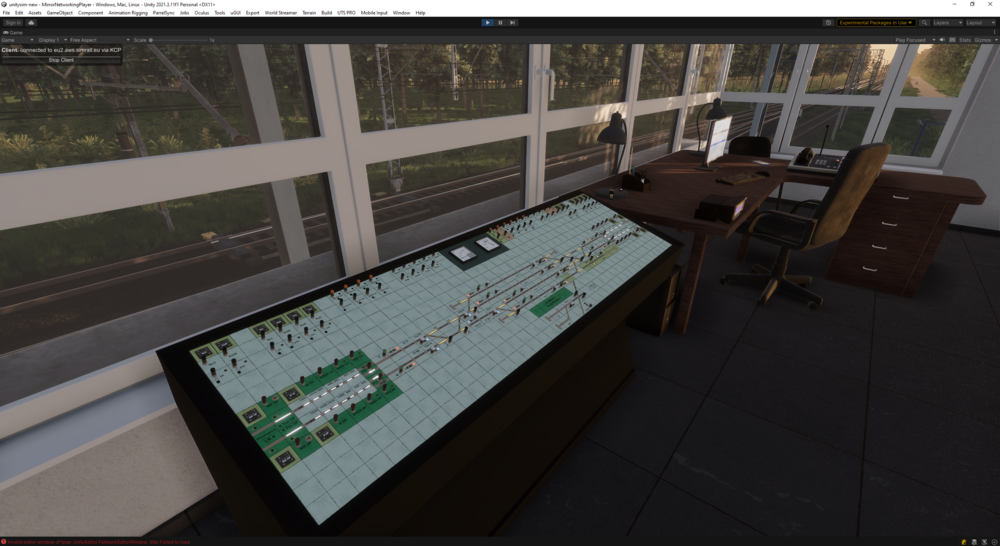
Task: Open the uGUI menu
Action: (x=236, y=13)
